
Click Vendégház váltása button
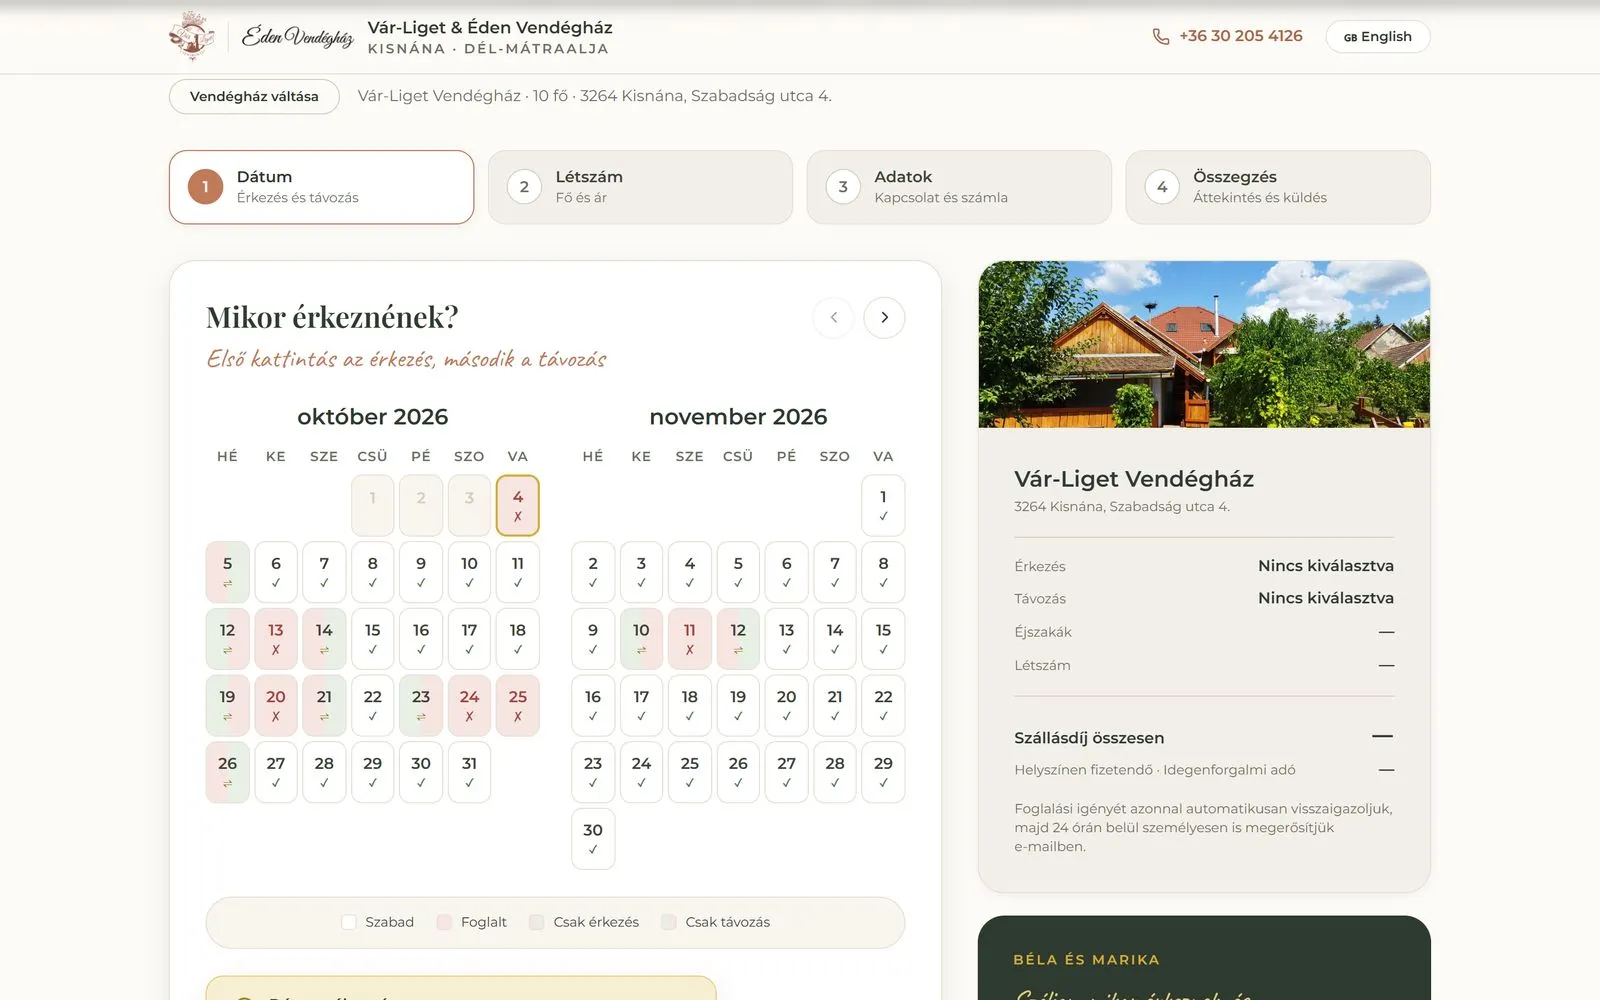(254, 96)
